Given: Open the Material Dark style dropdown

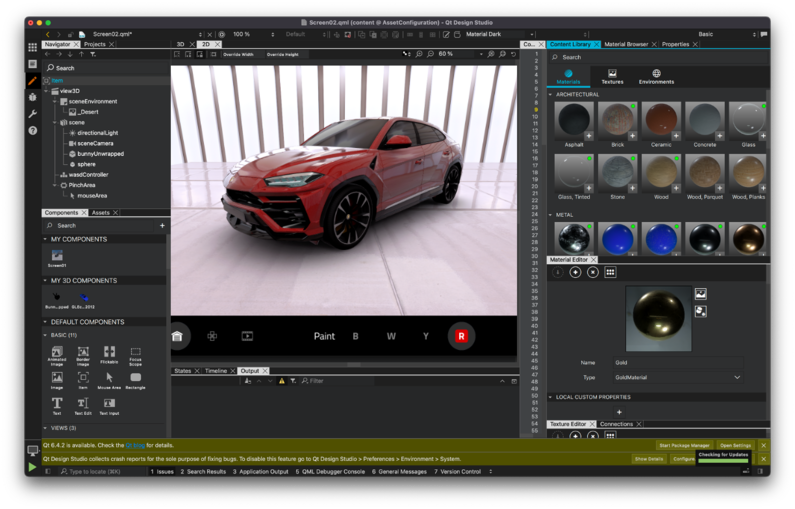Looking at the screenshot, I should point(499,34).
